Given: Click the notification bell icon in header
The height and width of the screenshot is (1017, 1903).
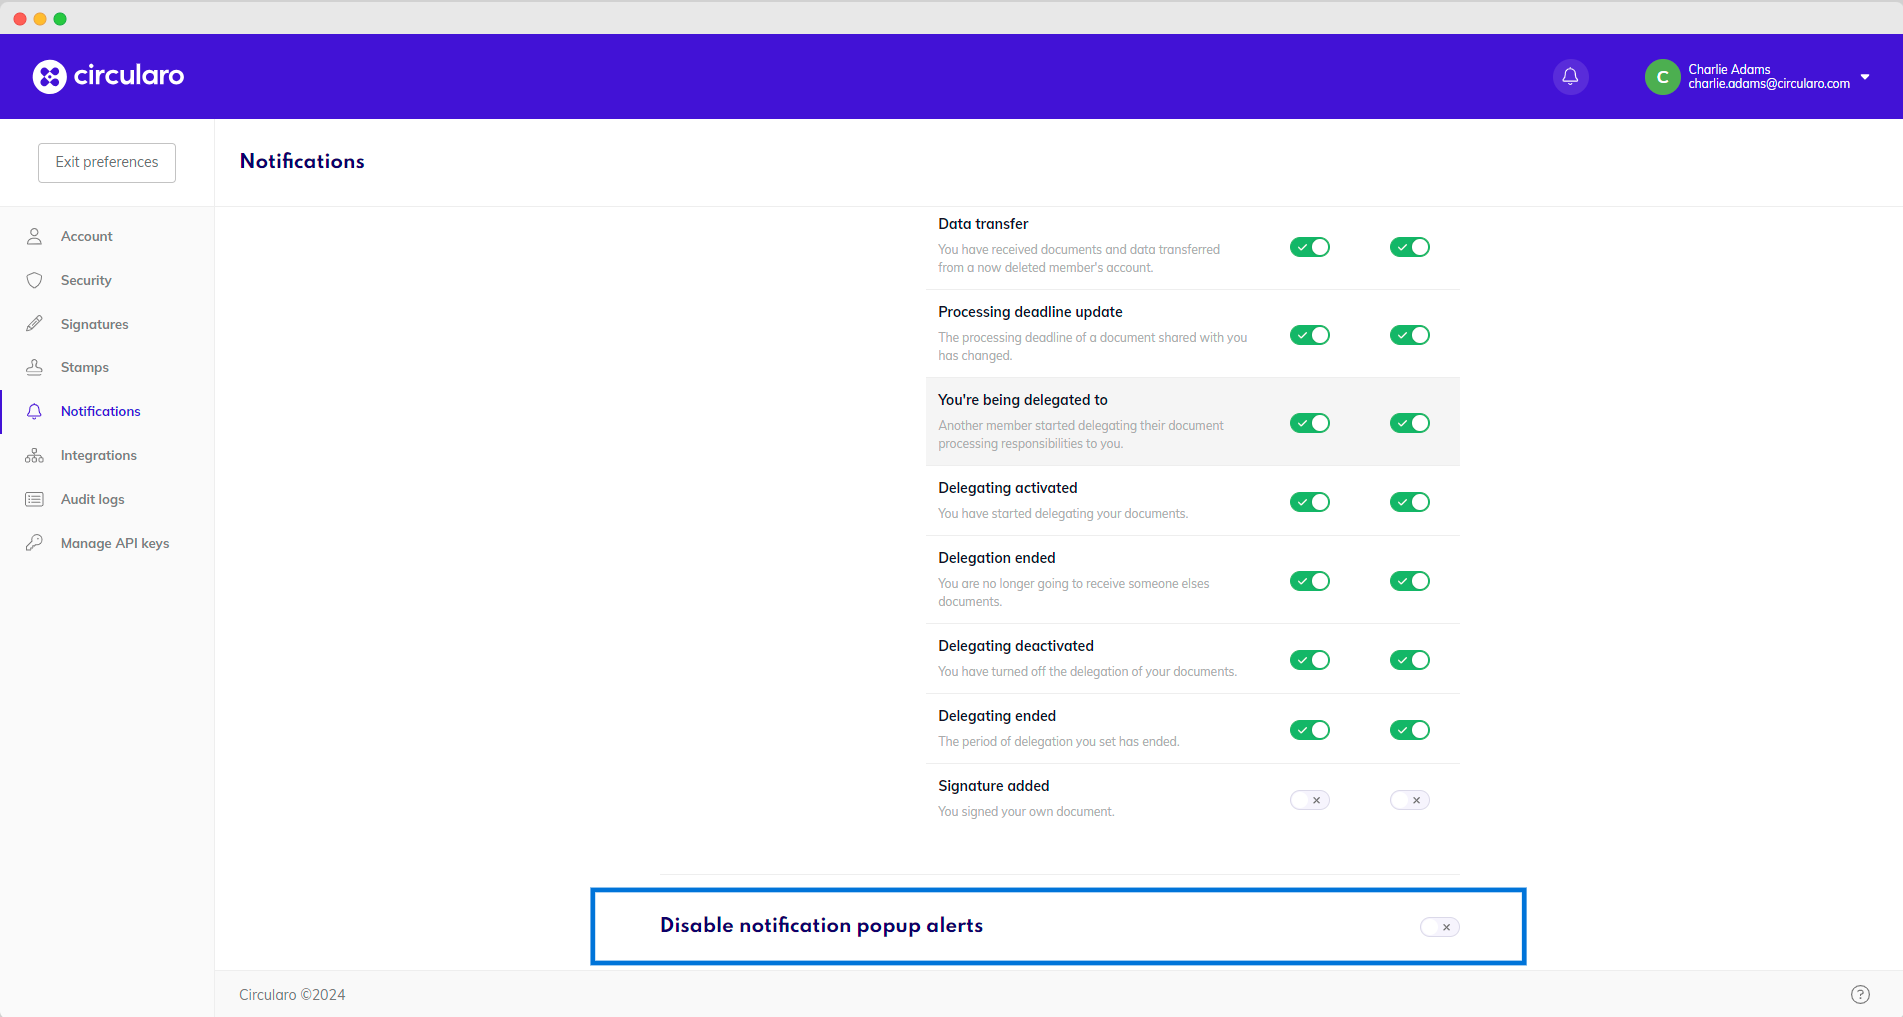Looking at the screenshot, I should click(x=1570, y=76).
